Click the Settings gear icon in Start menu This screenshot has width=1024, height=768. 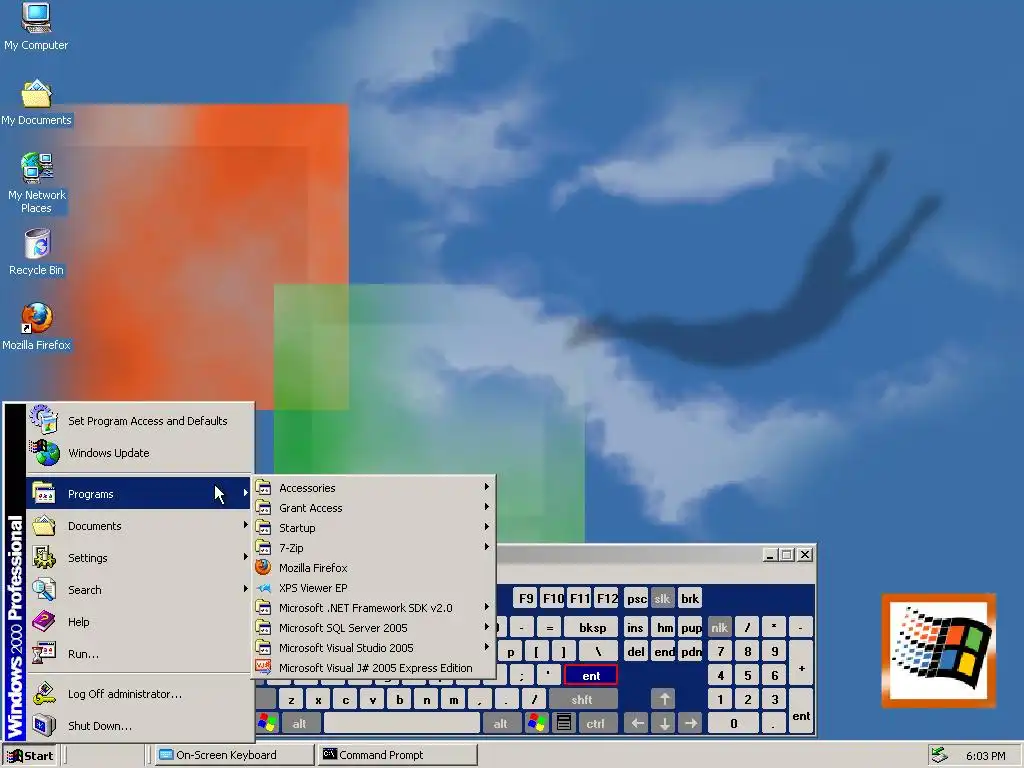coord(44,557)
